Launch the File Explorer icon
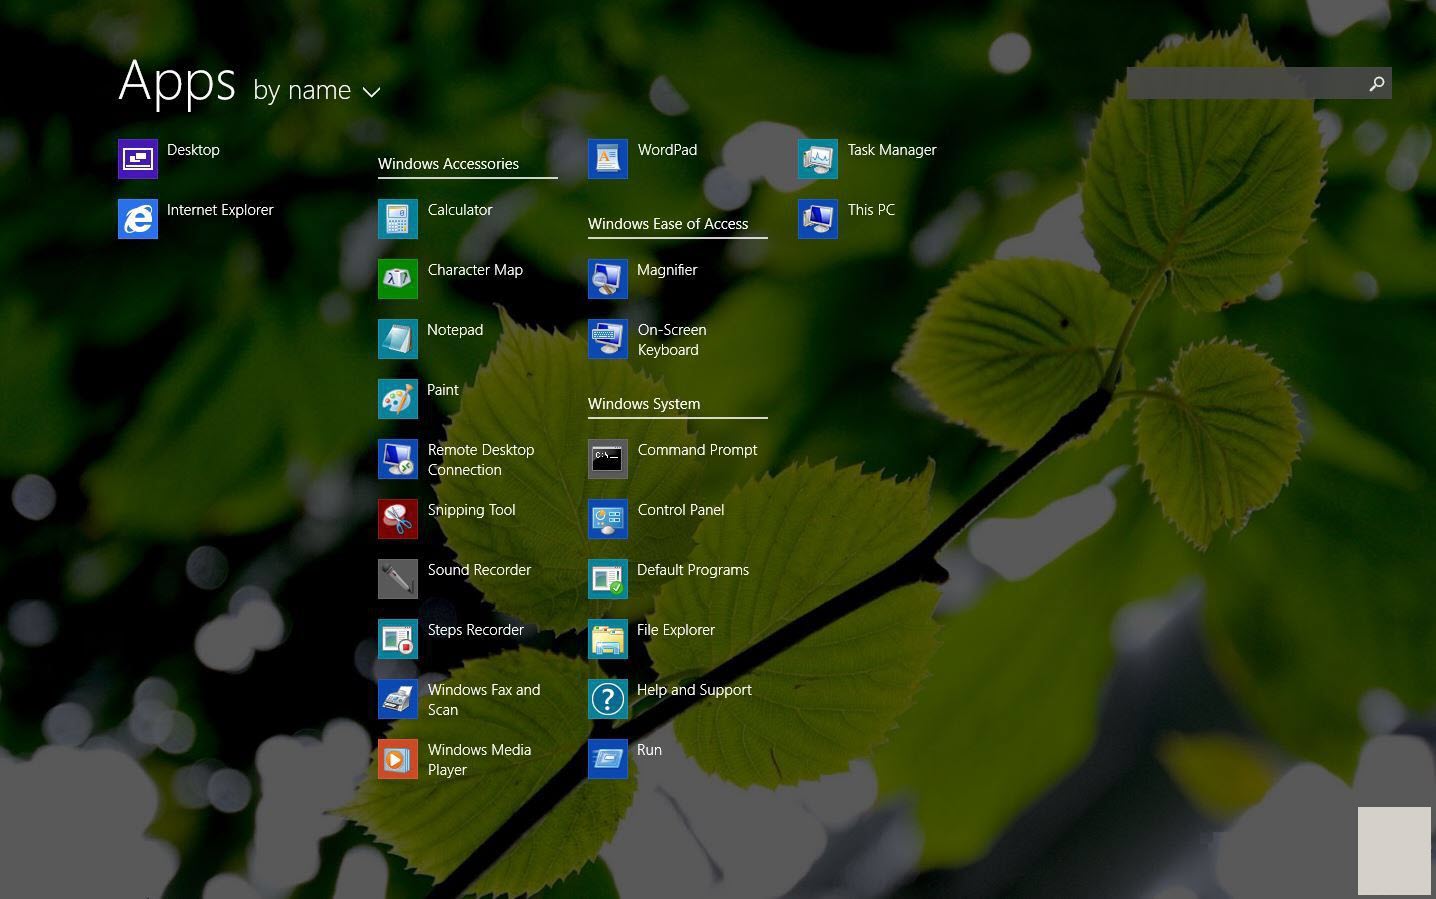Screen dimensions: 1436x899 608,639
